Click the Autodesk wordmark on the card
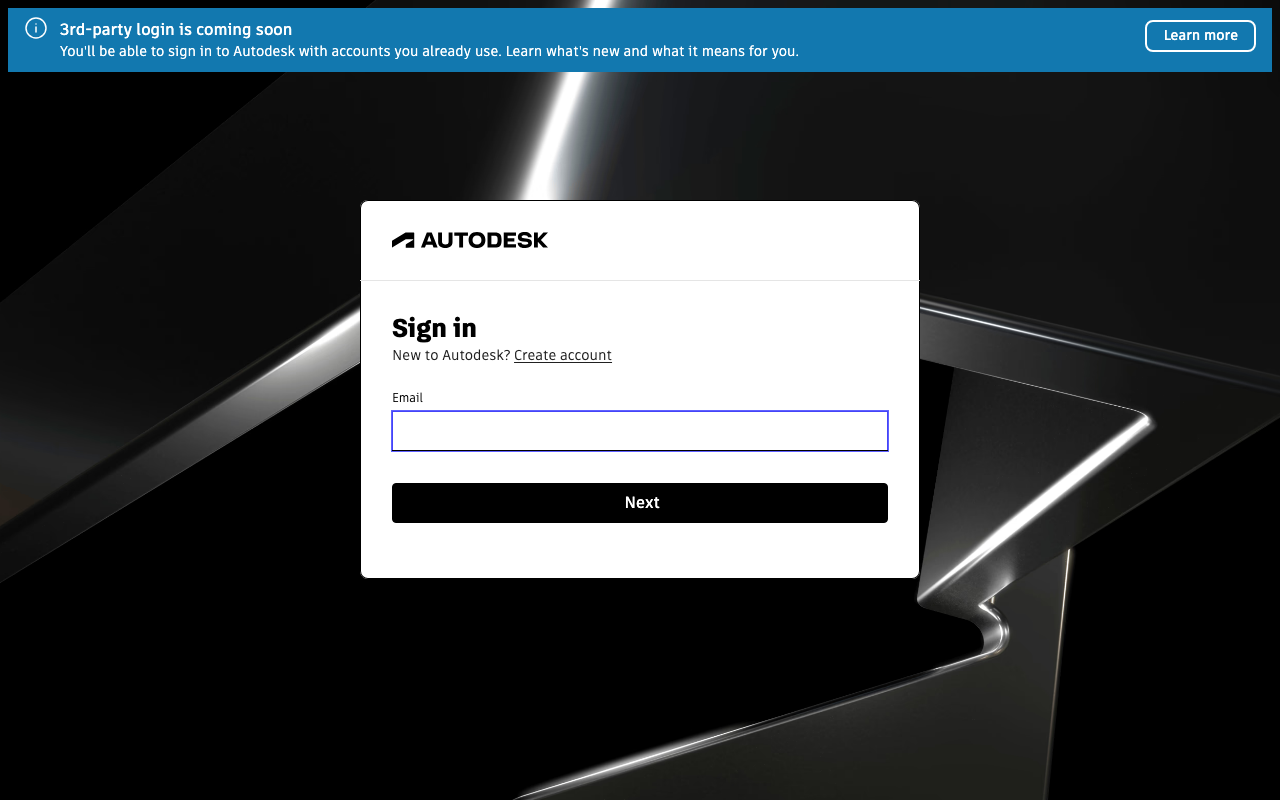Screen dimensions: 1280x800 (483, 239)
